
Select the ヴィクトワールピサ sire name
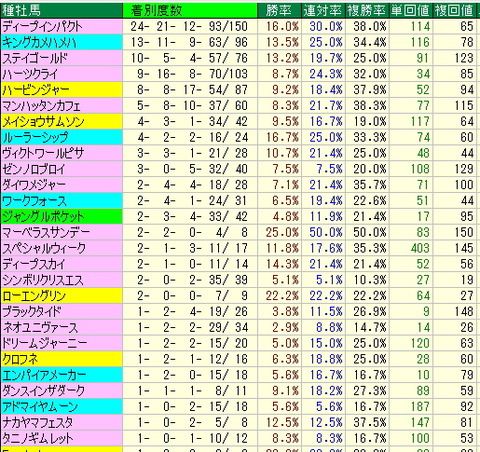tap(43, 153)
